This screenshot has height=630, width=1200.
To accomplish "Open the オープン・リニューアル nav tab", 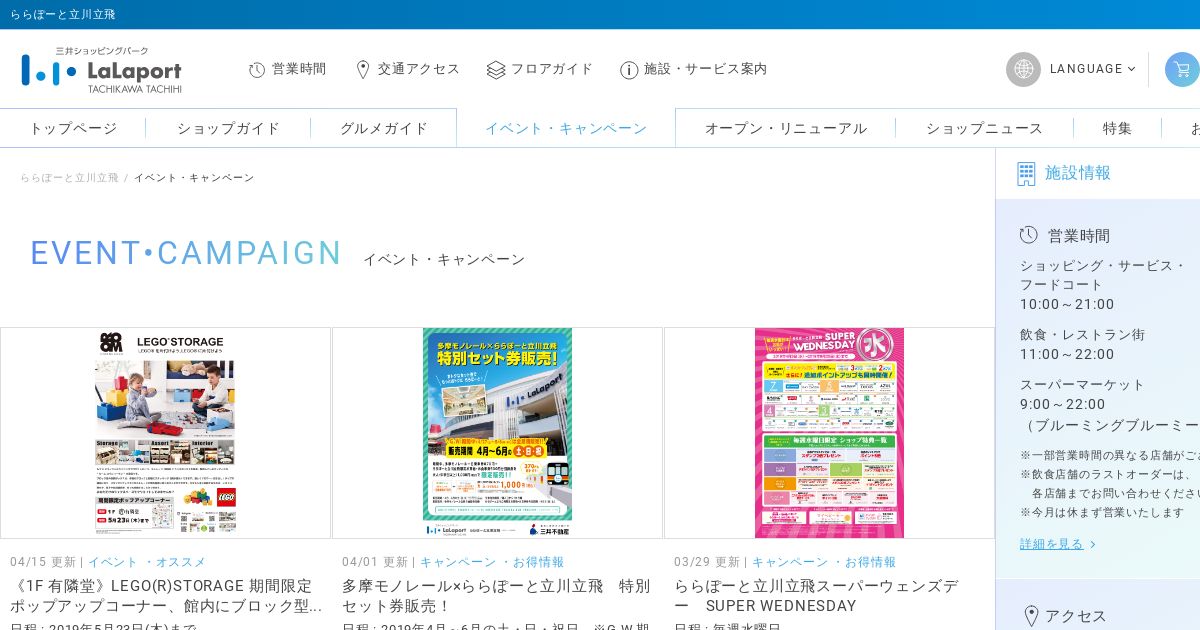I will [786, 128].
